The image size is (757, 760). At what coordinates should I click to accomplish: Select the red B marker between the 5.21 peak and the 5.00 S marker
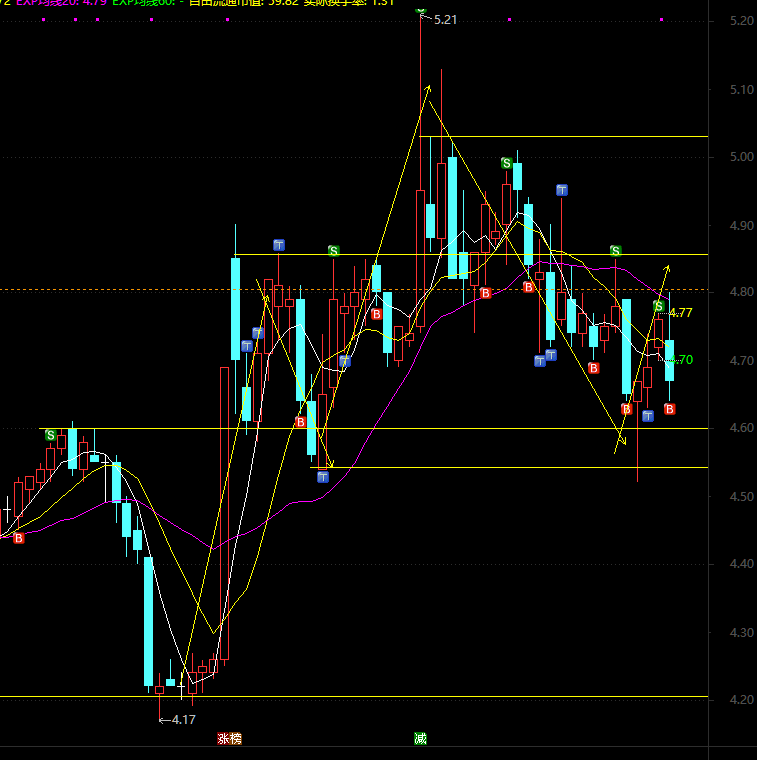point(486,293)
